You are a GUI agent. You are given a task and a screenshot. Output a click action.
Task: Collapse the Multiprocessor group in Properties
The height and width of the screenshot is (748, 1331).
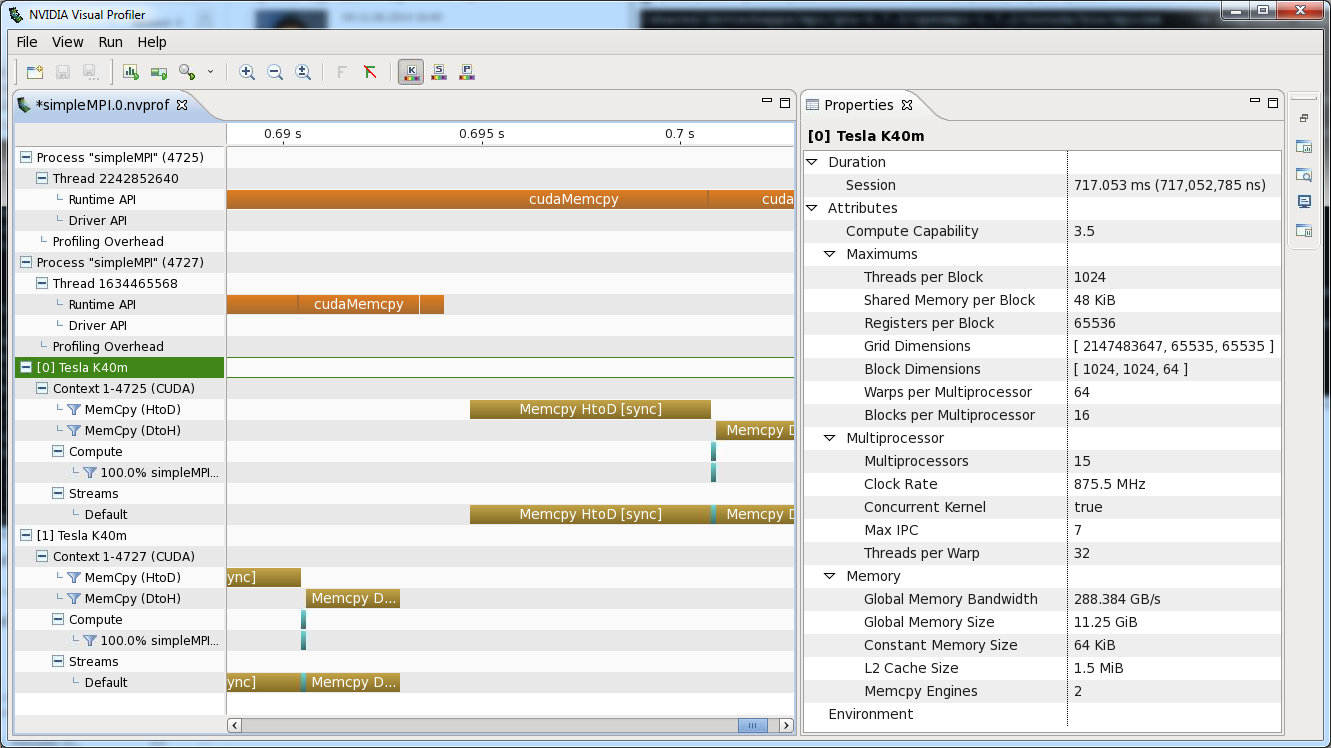(830, 438)
